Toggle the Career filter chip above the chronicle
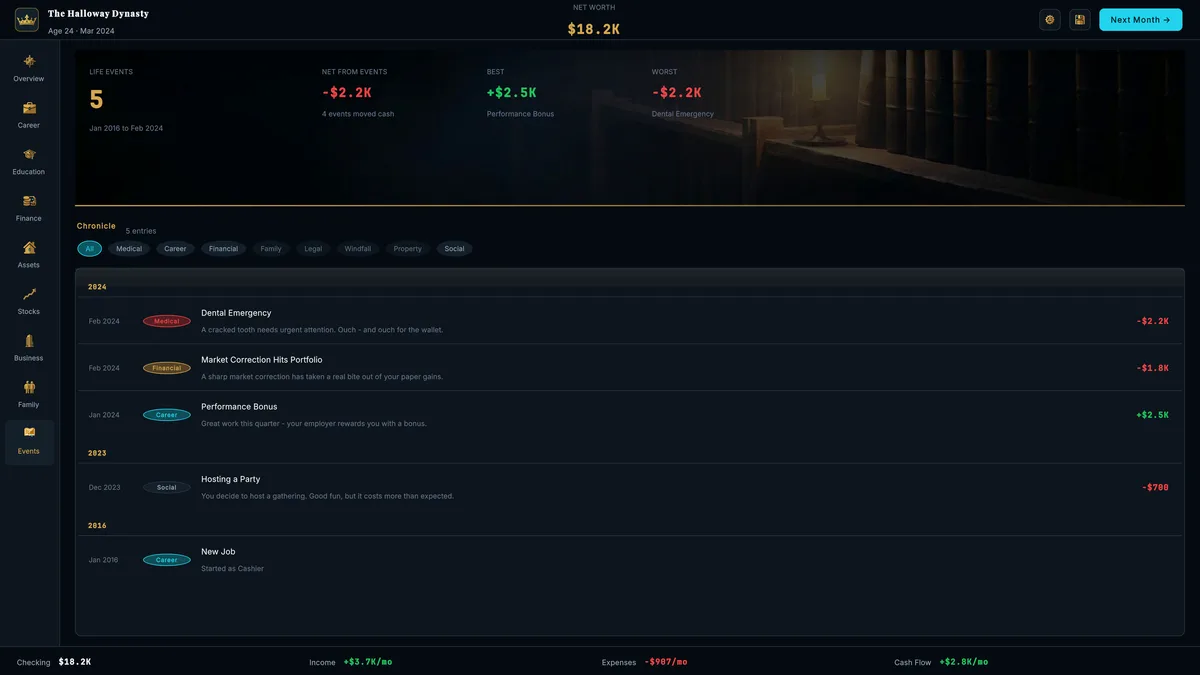Viewport: 1200px width, 675px height. pos(175,249)
